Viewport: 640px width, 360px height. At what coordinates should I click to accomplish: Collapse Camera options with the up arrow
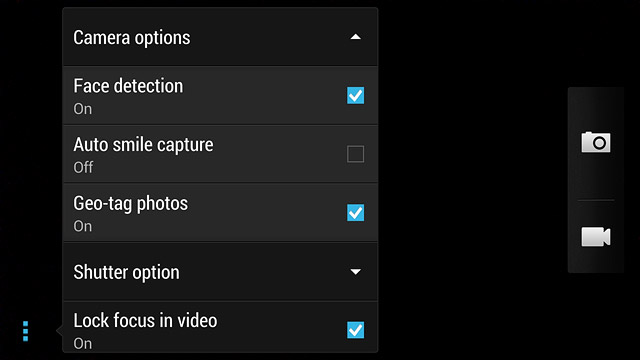click(x=356, y=37)
